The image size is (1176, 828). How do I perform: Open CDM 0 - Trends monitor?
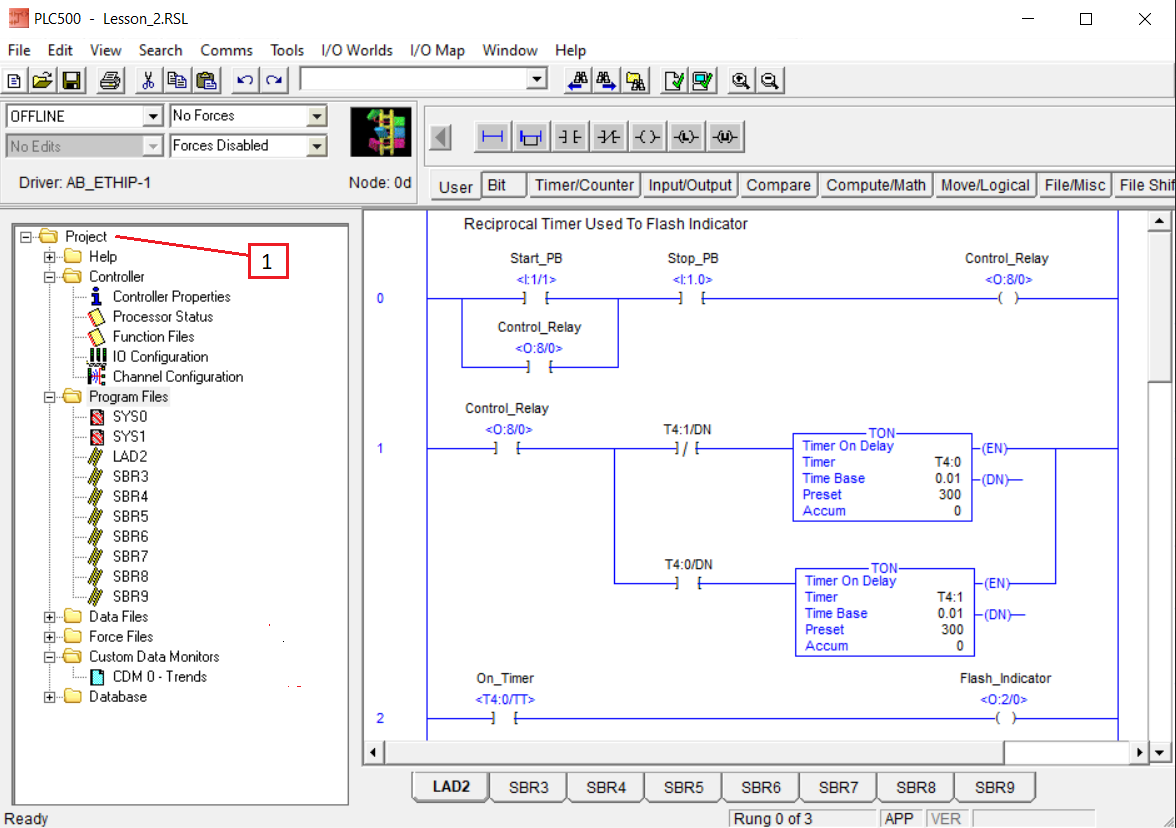pyautogui.click(x=160, y=676)
